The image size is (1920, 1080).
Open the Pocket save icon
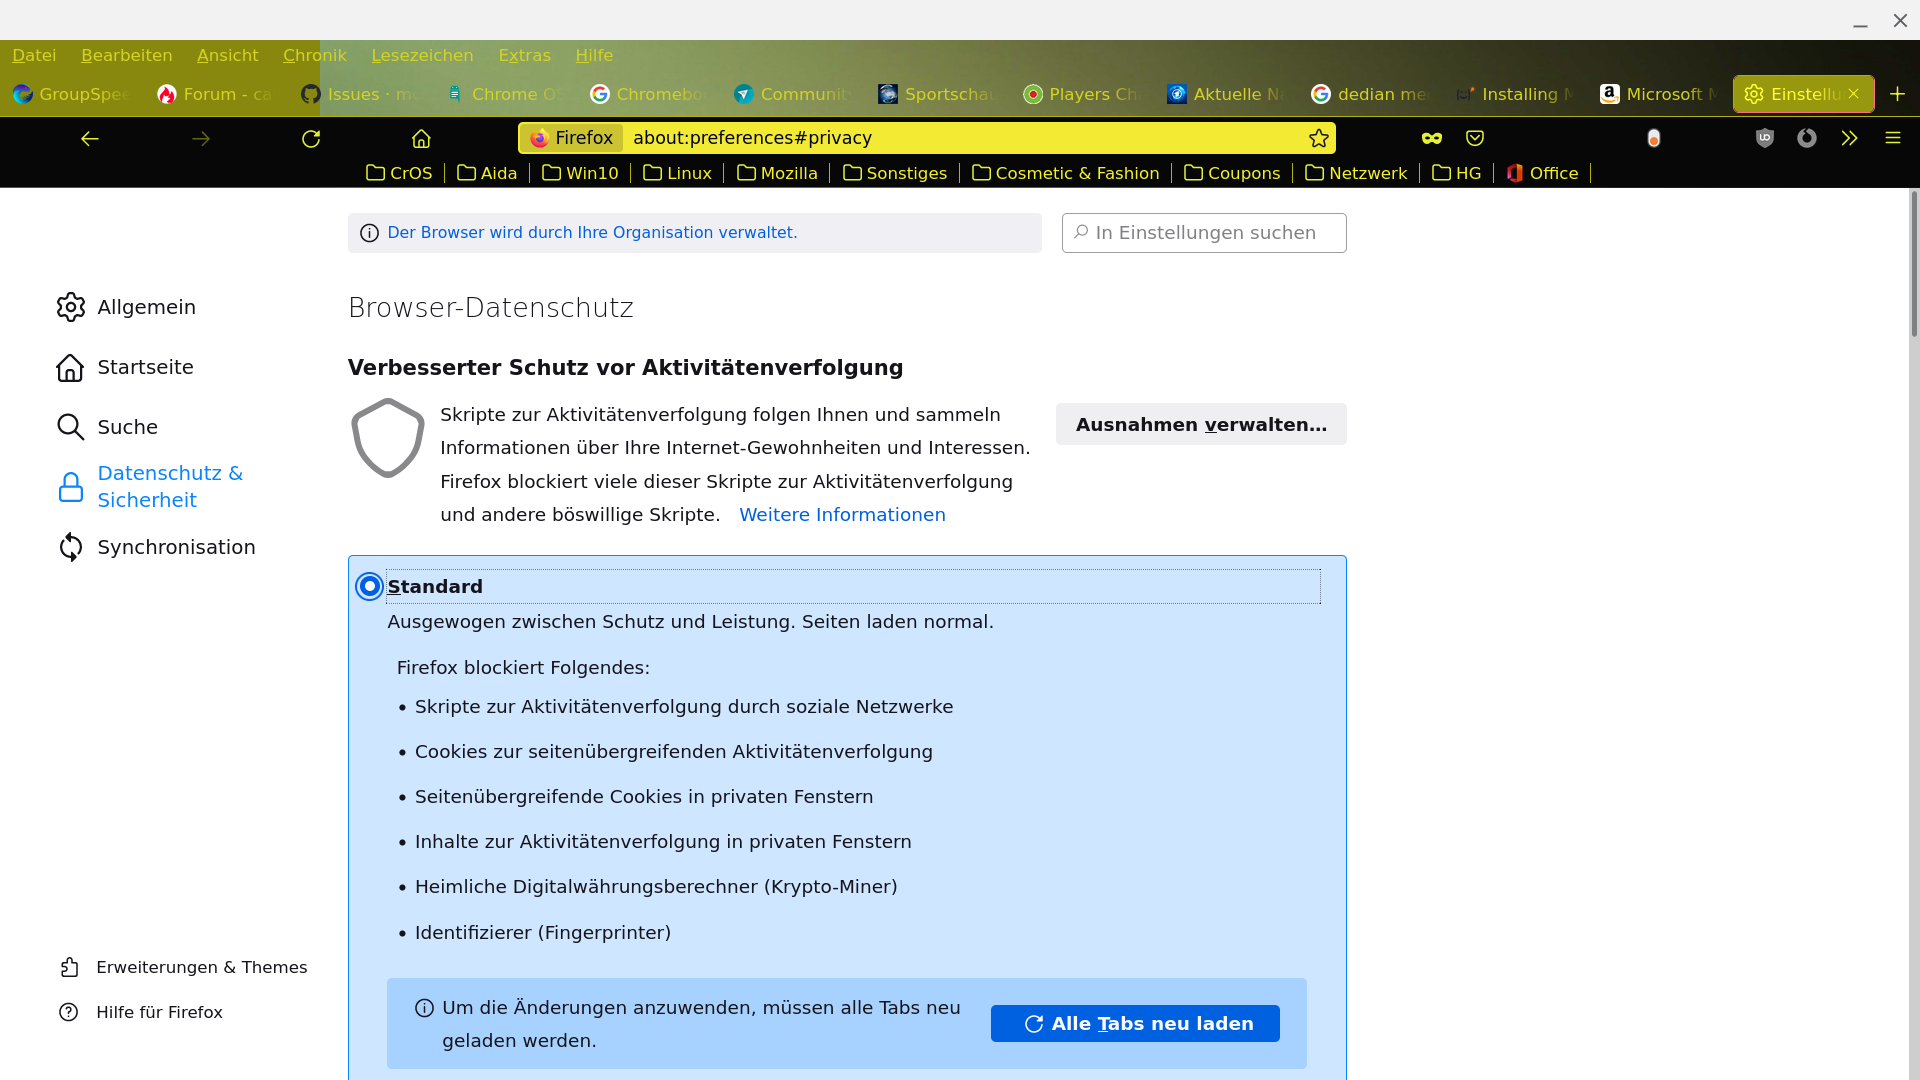pyautogui.click(x=1475, y=138)
